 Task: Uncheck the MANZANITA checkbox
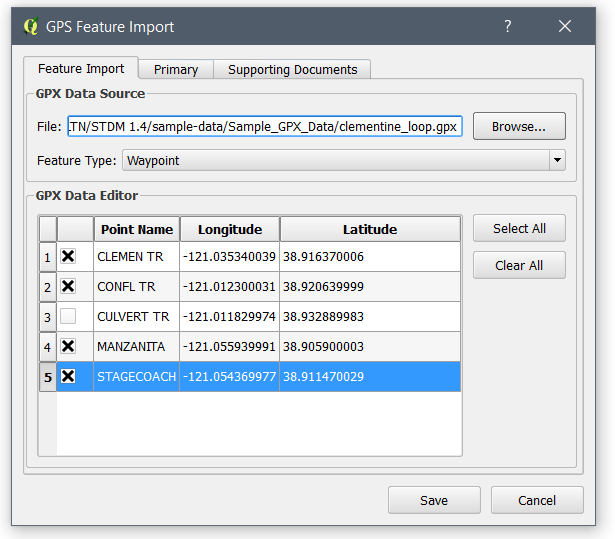click(68, 346)
